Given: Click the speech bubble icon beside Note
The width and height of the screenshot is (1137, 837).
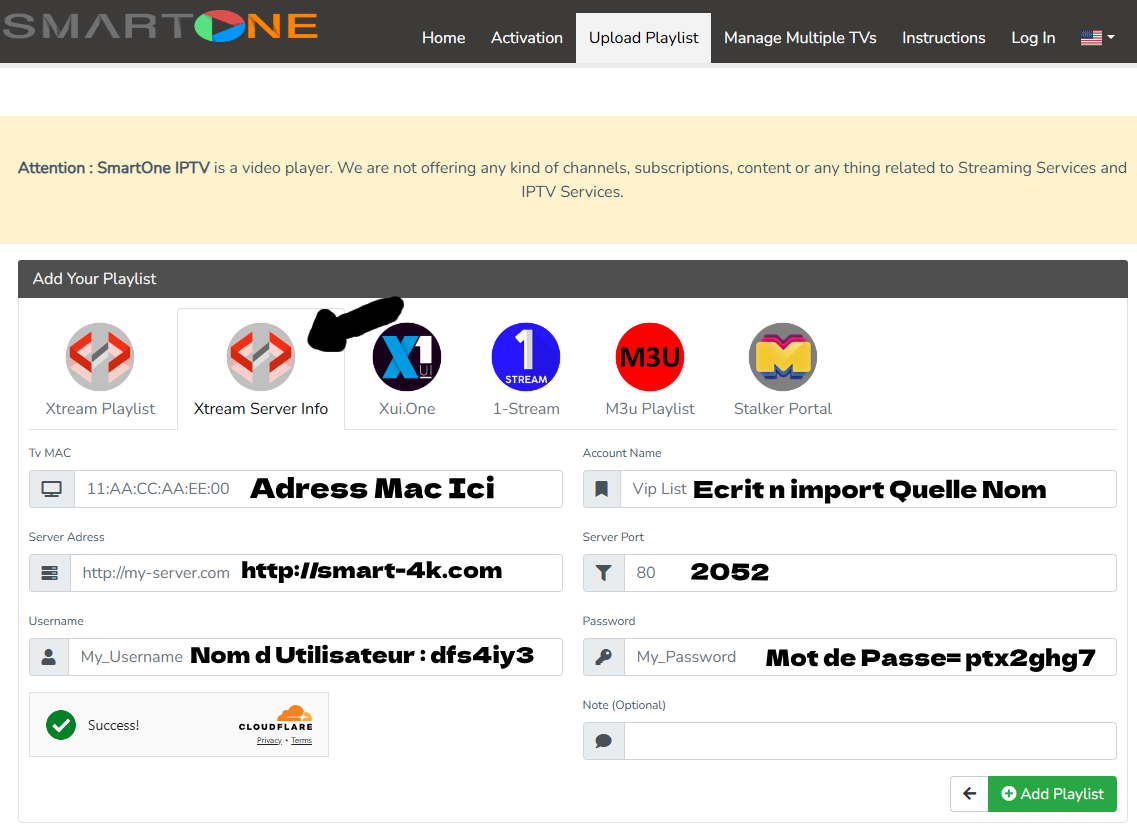Looking at the screenshot, I should [x=603, y=741].
